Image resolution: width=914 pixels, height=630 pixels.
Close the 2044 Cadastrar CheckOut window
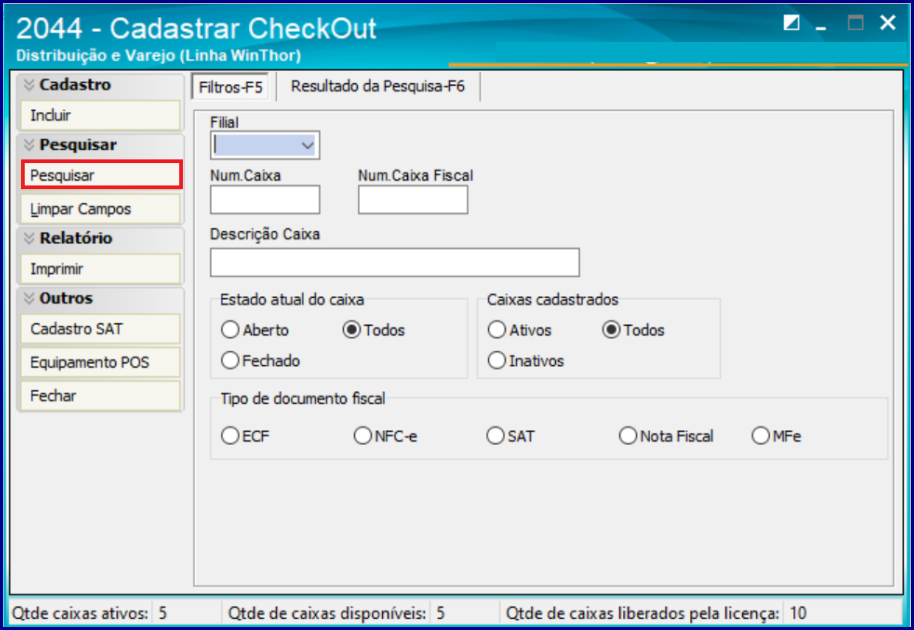[x=887, y=23]
